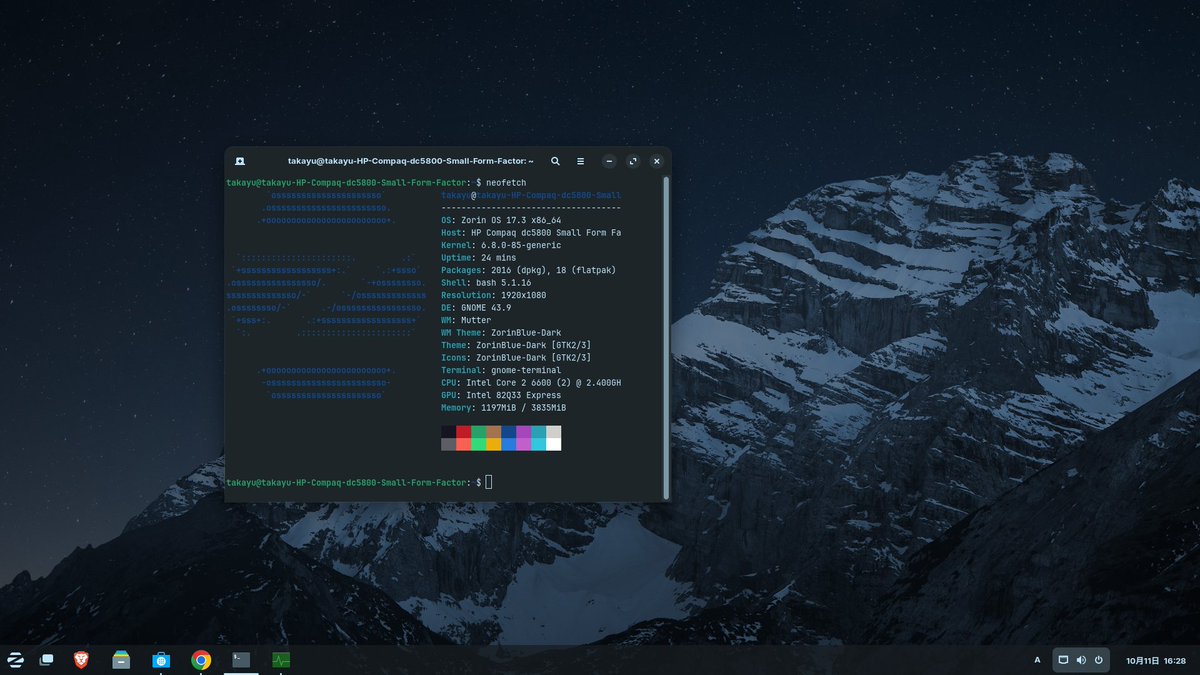Image resolution: width=1200 pixels, height=675 pixels.
Task: Click the 'Packages: 2016 (dpkg)' line
Action: coord(528,270)
